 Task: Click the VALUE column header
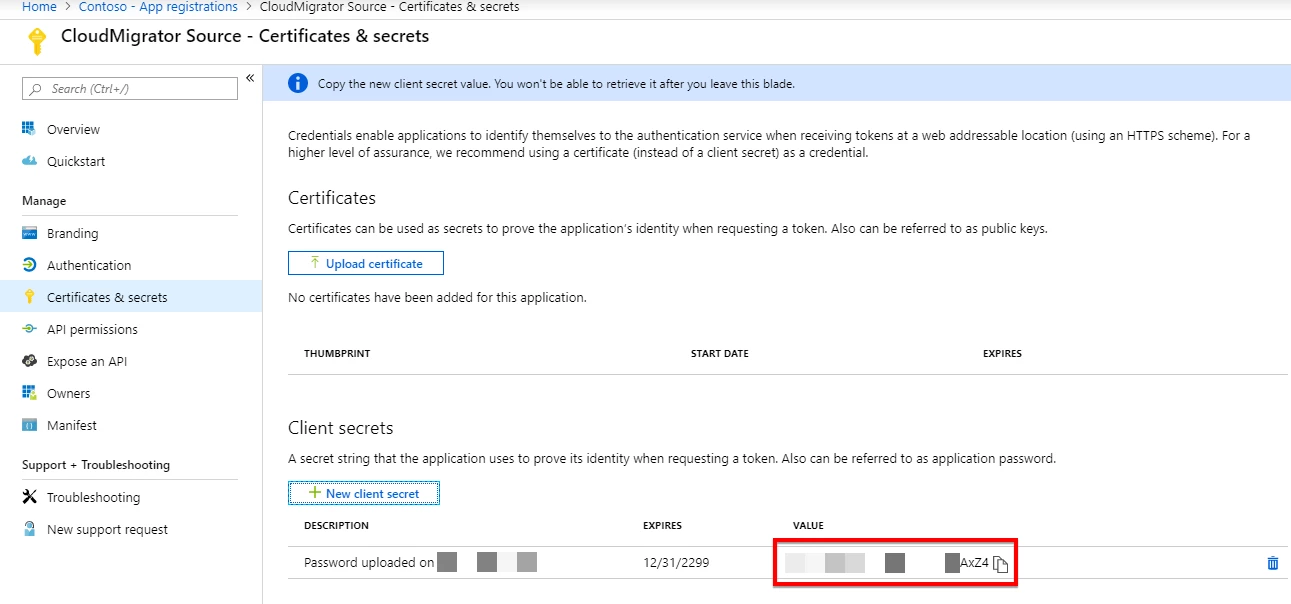tap(808, 526)
